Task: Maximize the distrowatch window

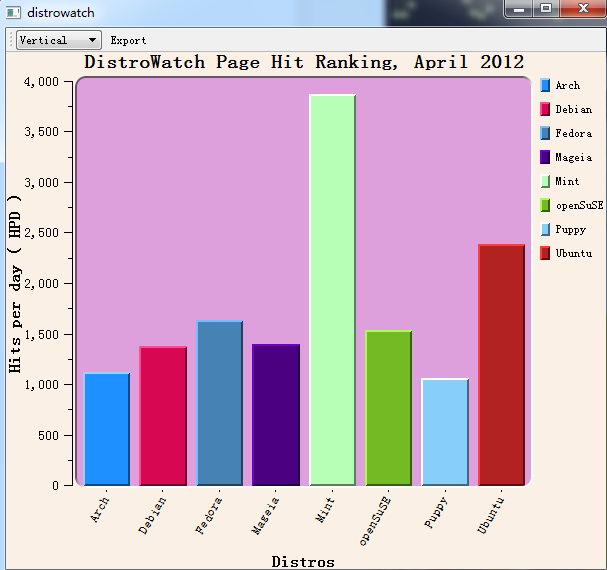Action: [x=546, y=9]
